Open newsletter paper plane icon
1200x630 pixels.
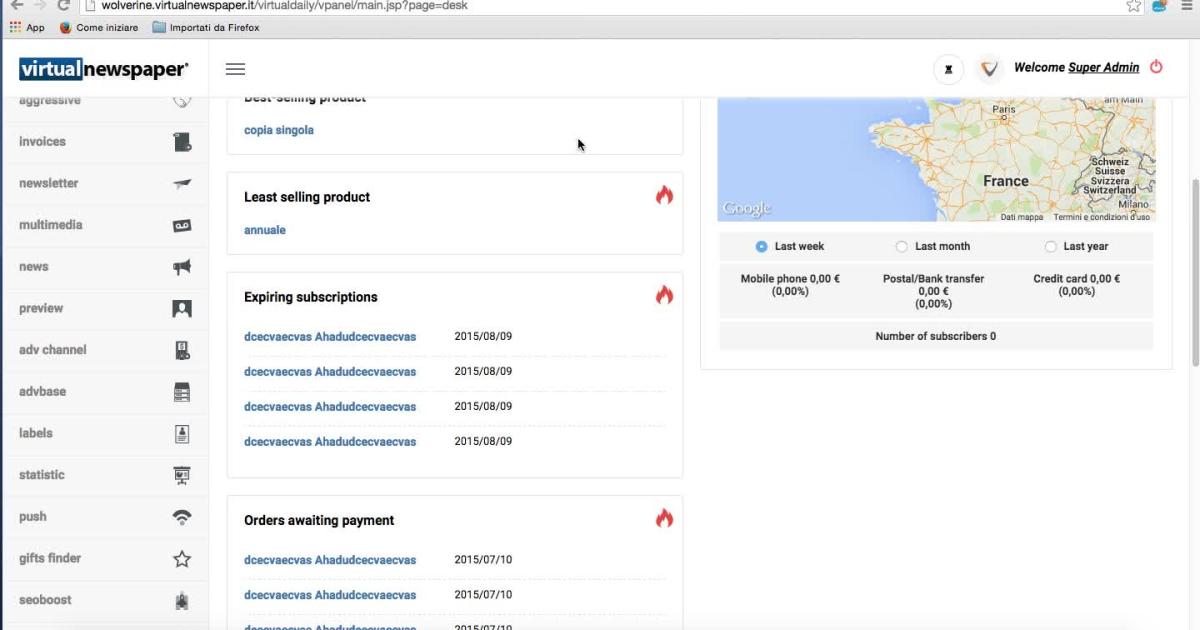point(181,184)
